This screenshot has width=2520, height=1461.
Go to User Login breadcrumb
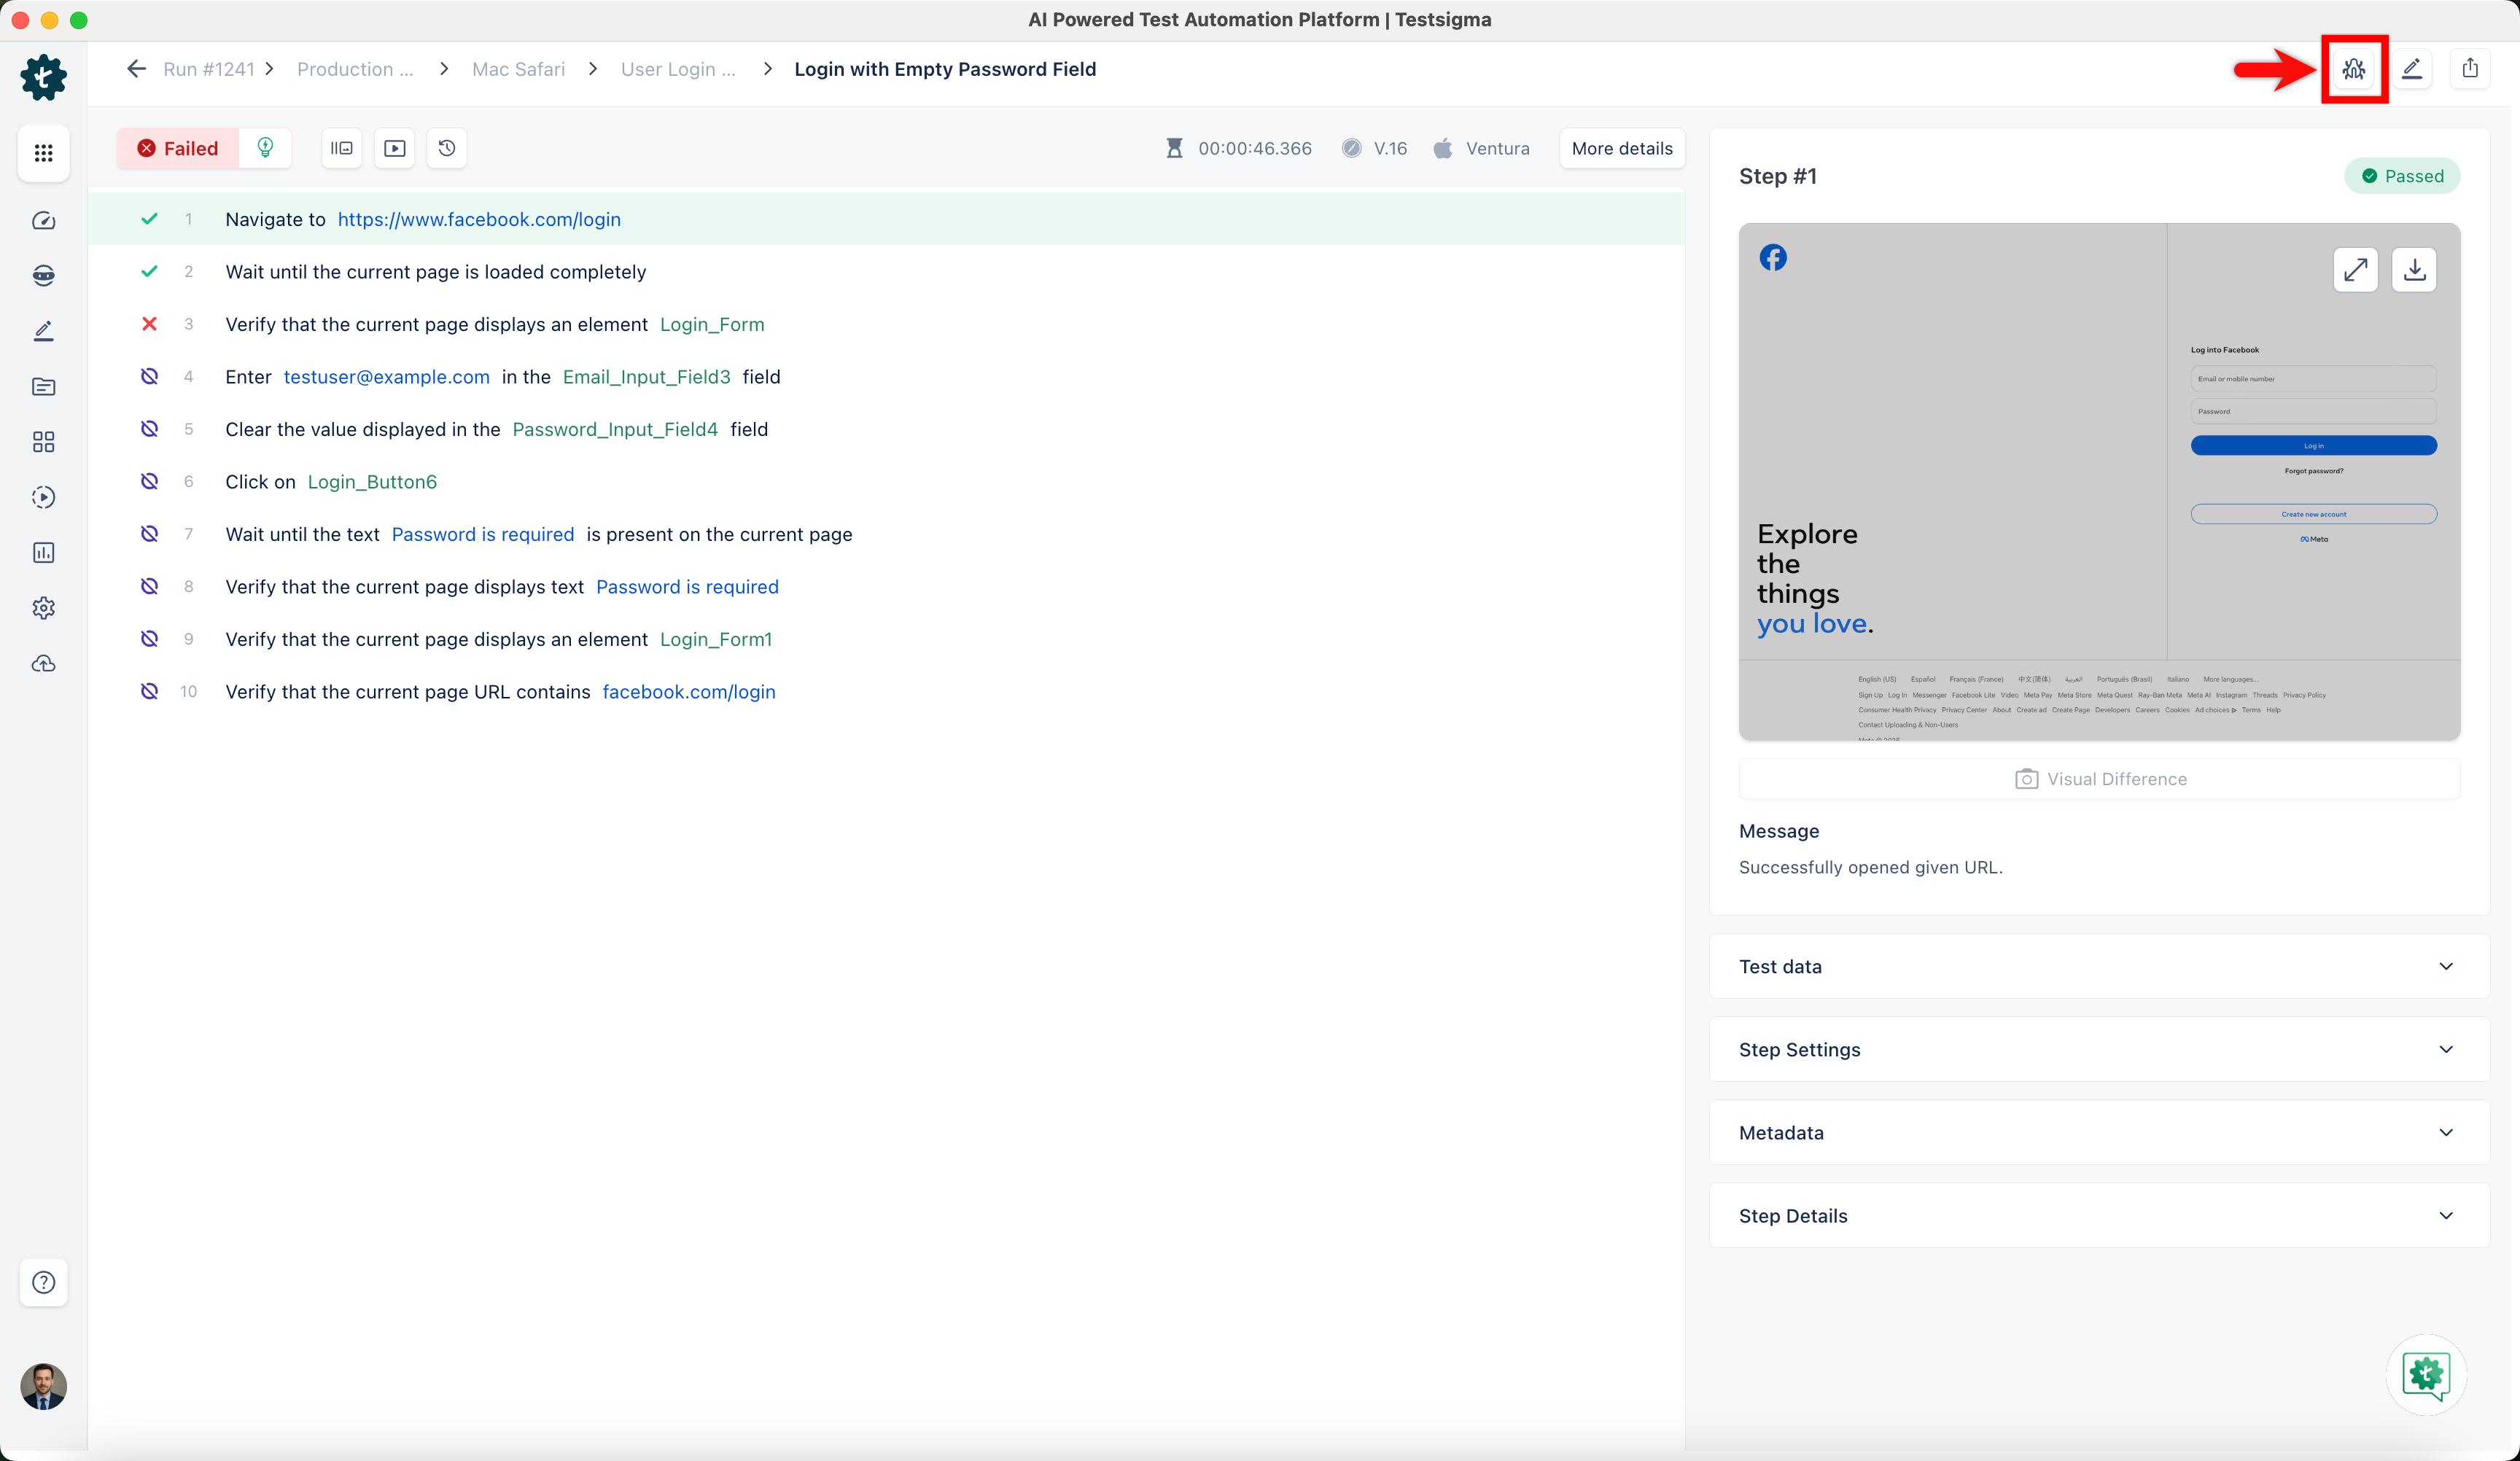678,69
